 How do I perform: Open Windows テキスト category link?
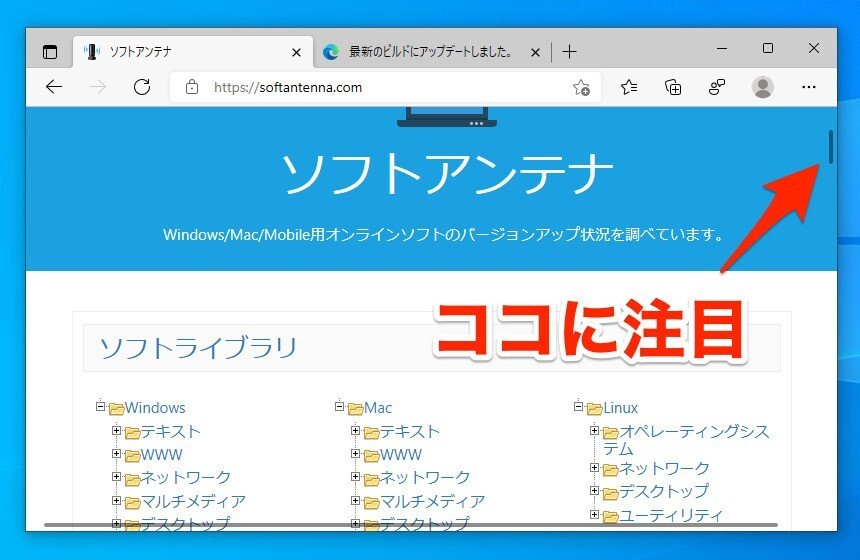pos(171,432)
